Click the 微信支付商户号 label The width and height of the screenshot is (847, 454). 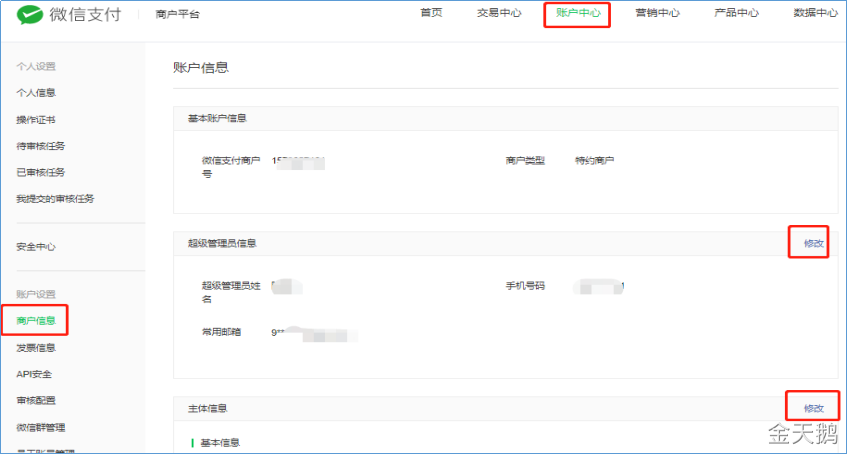[231, 168]
